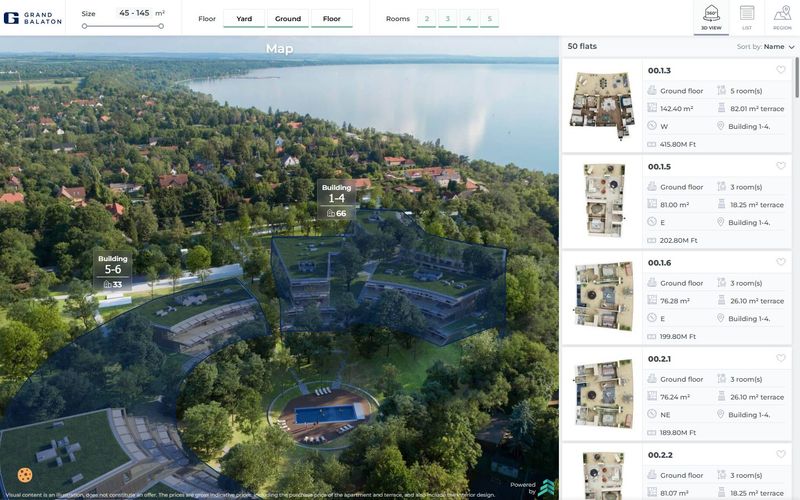Click the rooms icon beside '5 room(s)'
Screen dimensions: 800x500
tap(721, 90)
